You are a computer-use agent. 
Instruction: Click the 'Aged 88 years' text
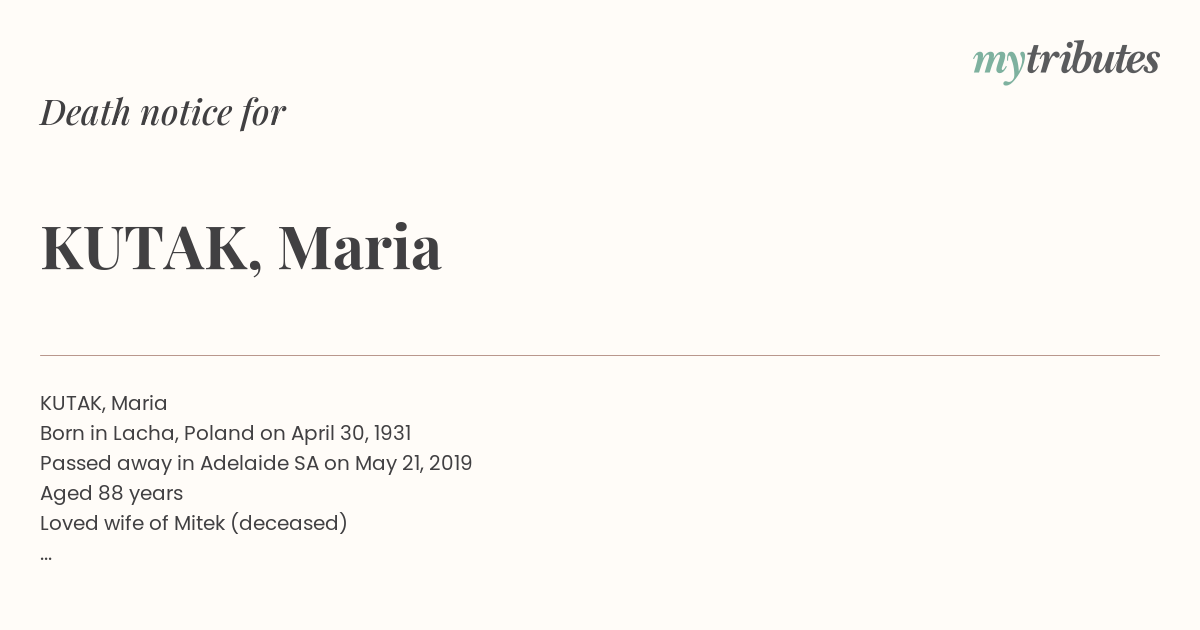pos(111,493)
